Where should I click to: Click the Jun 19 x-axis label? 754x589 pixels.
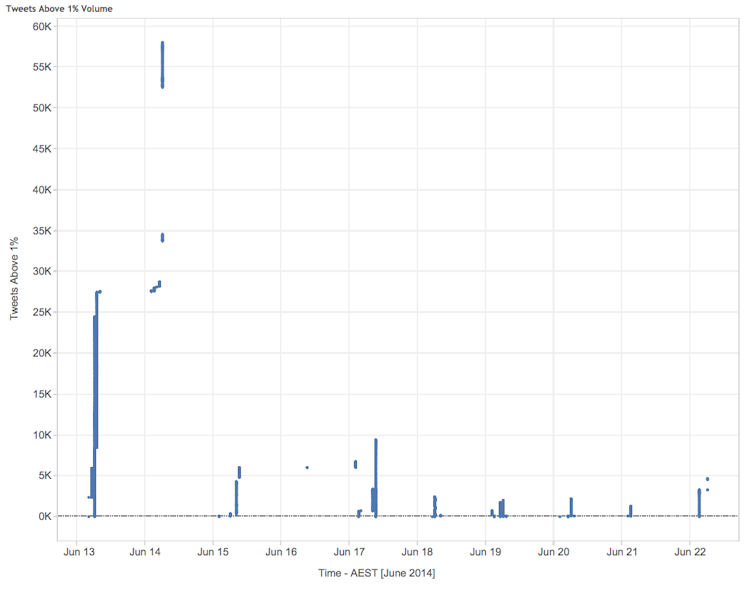click(x=486, y=552)
